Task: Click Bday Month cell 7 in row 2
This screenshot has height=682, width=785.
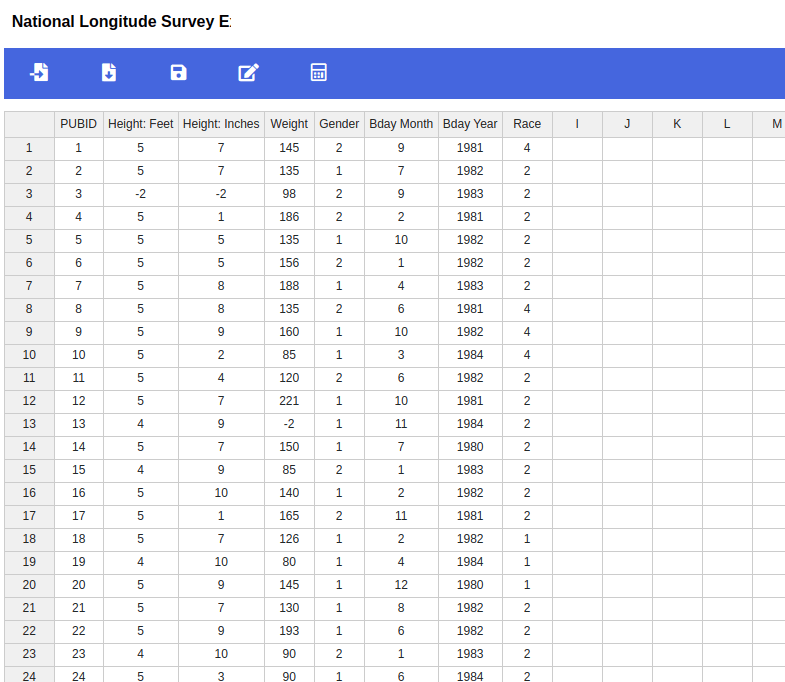Action: click(401, 171)
